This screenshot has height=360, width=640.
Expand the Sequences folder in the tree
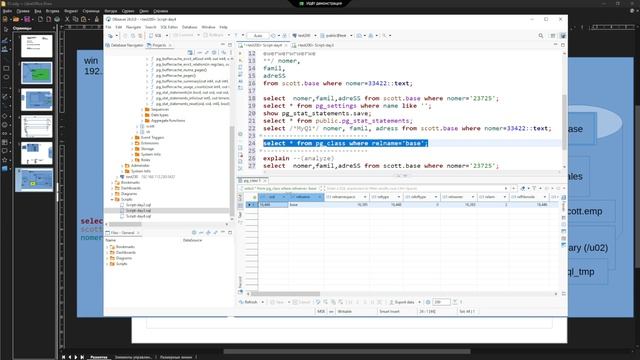[x=142, y=109]
